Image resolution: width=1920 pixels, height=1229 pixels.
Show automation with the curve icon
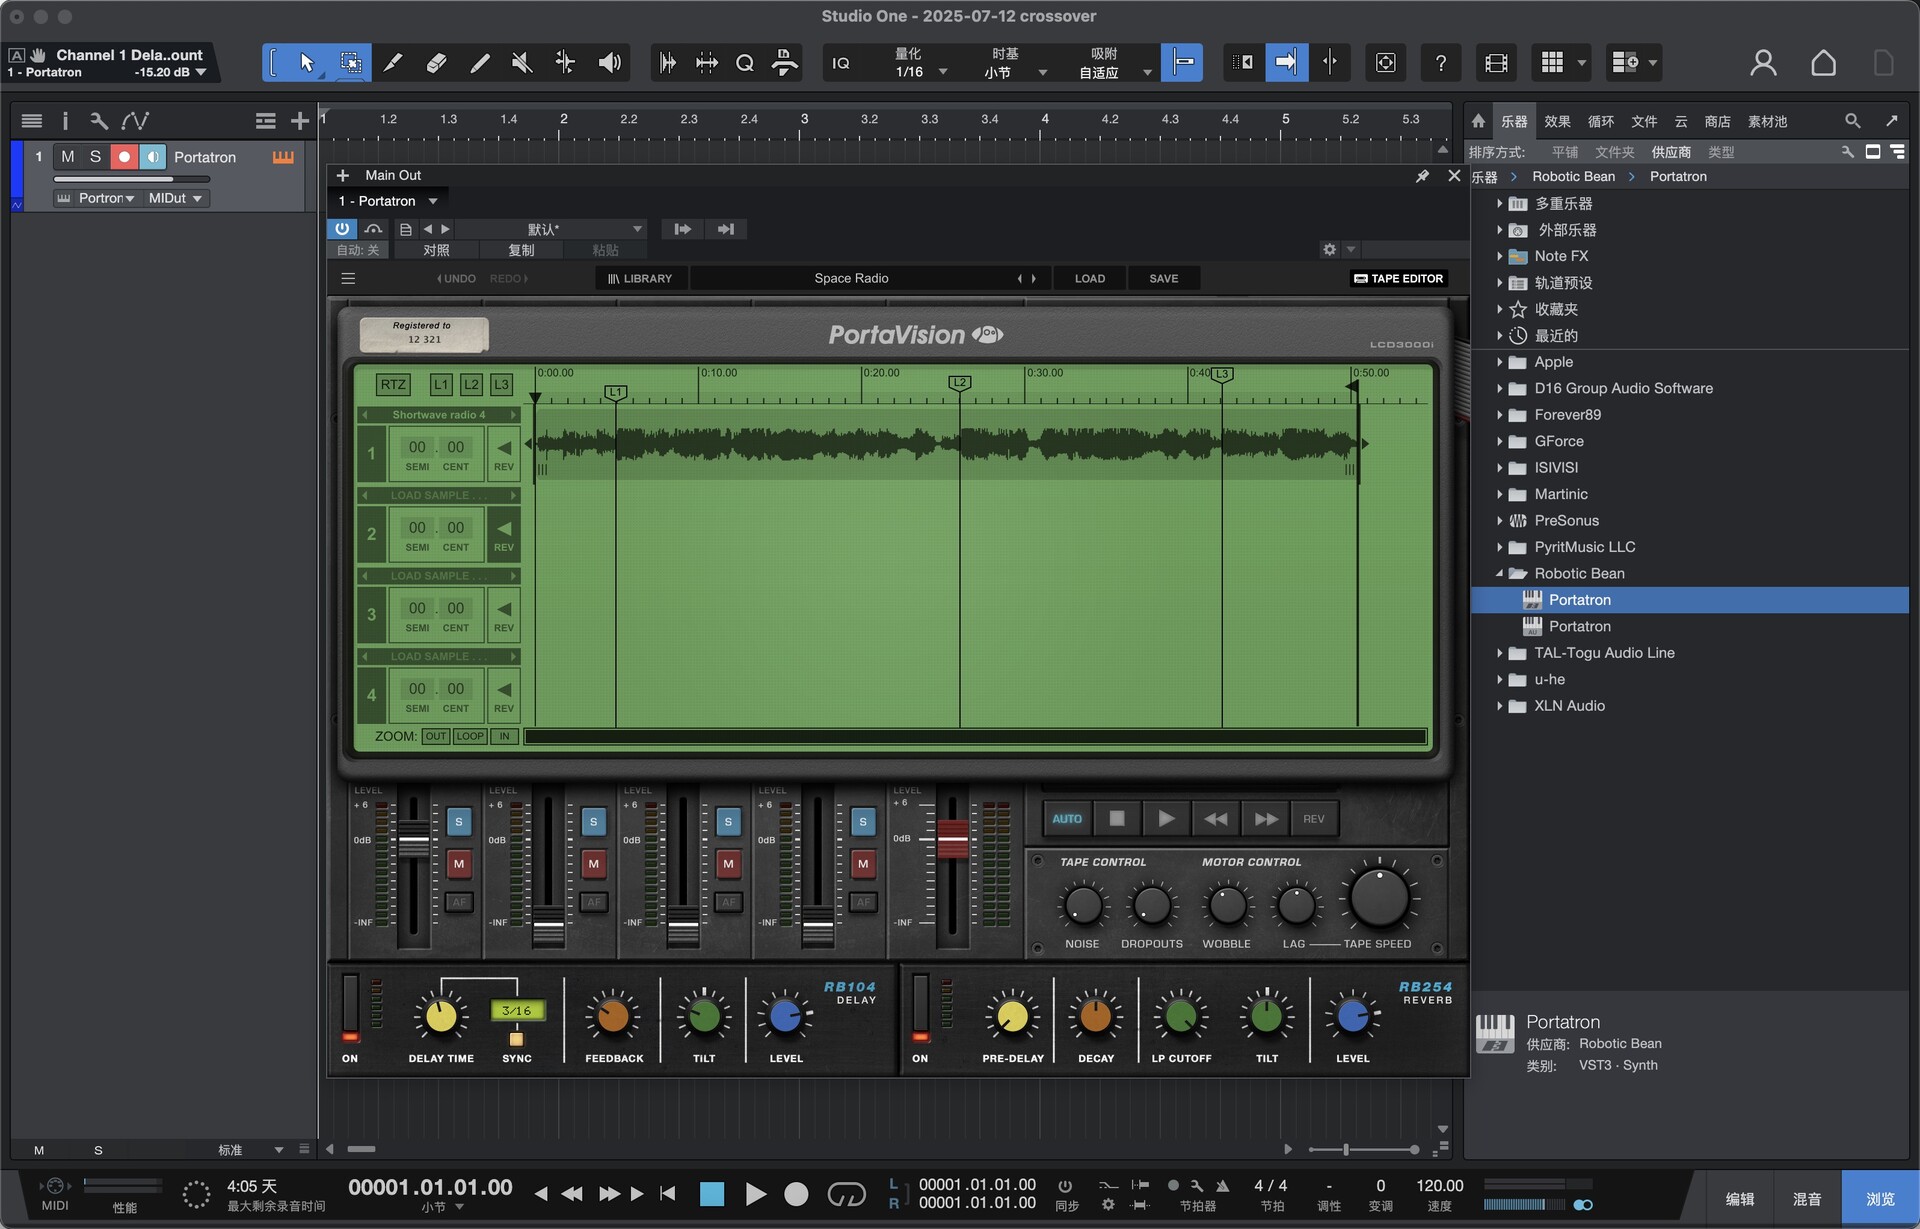(x=135, y=121)
